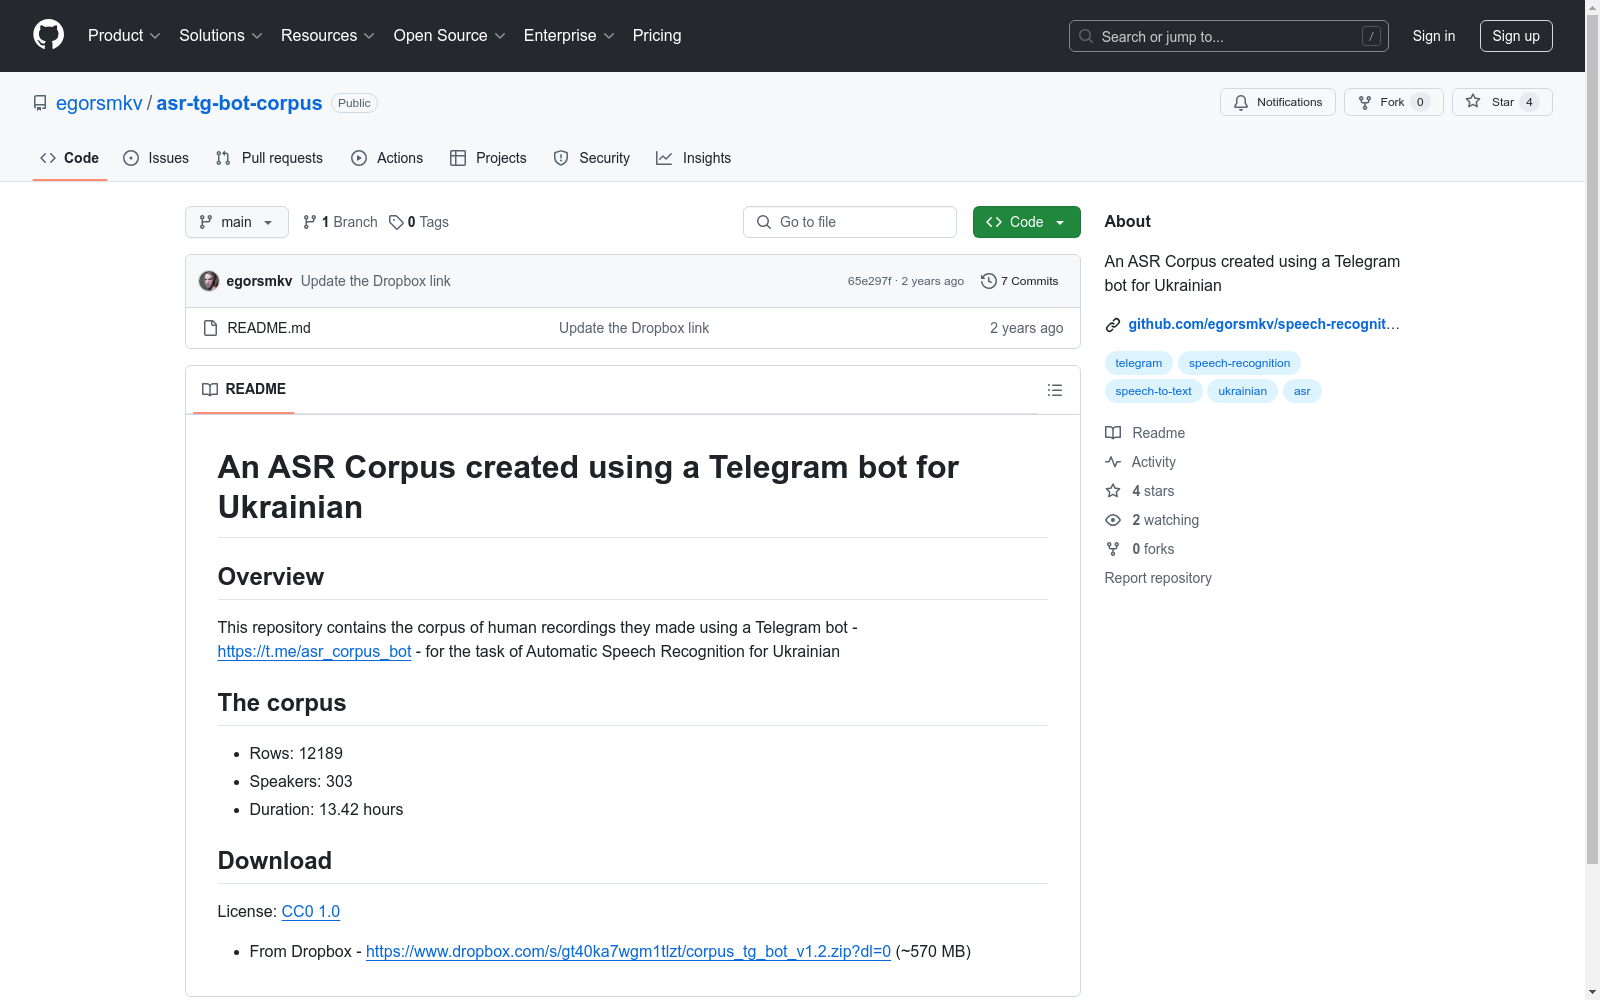This screenshot has height=1000, width=1600.
Task: Open the github.com/egorsmkv/speech-recognit link
Action: point(1264,324)
